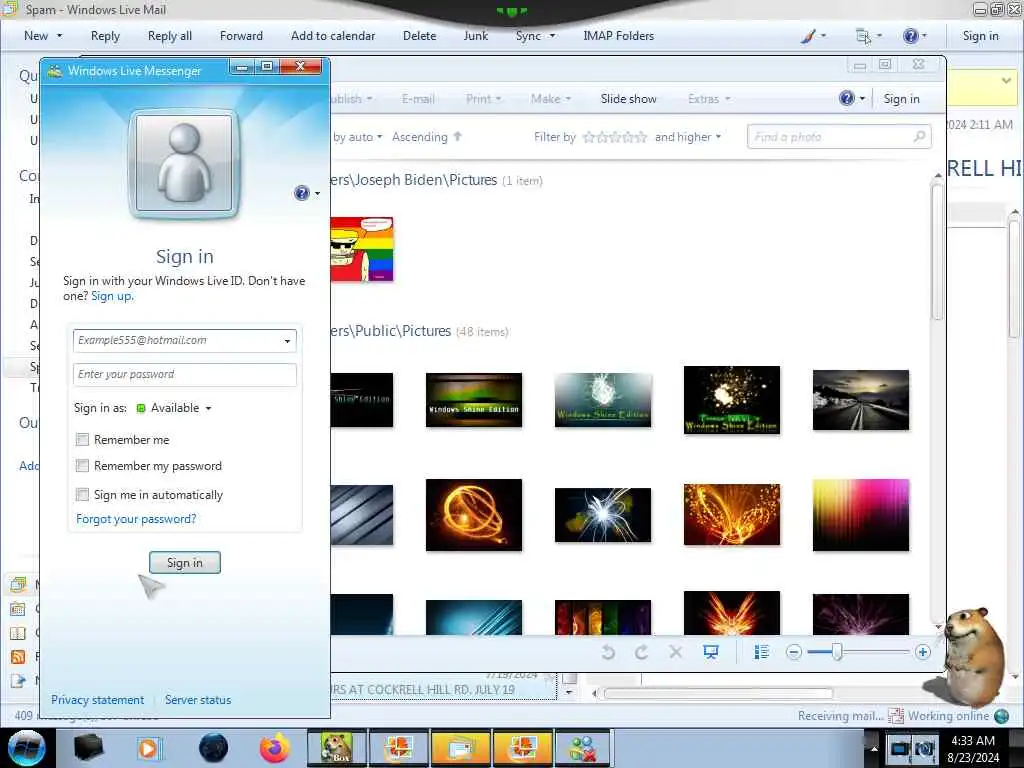The height and width of the screenshot is (768, 1024).
Task: Check the Server status link
Action: [x=198, y=699]
